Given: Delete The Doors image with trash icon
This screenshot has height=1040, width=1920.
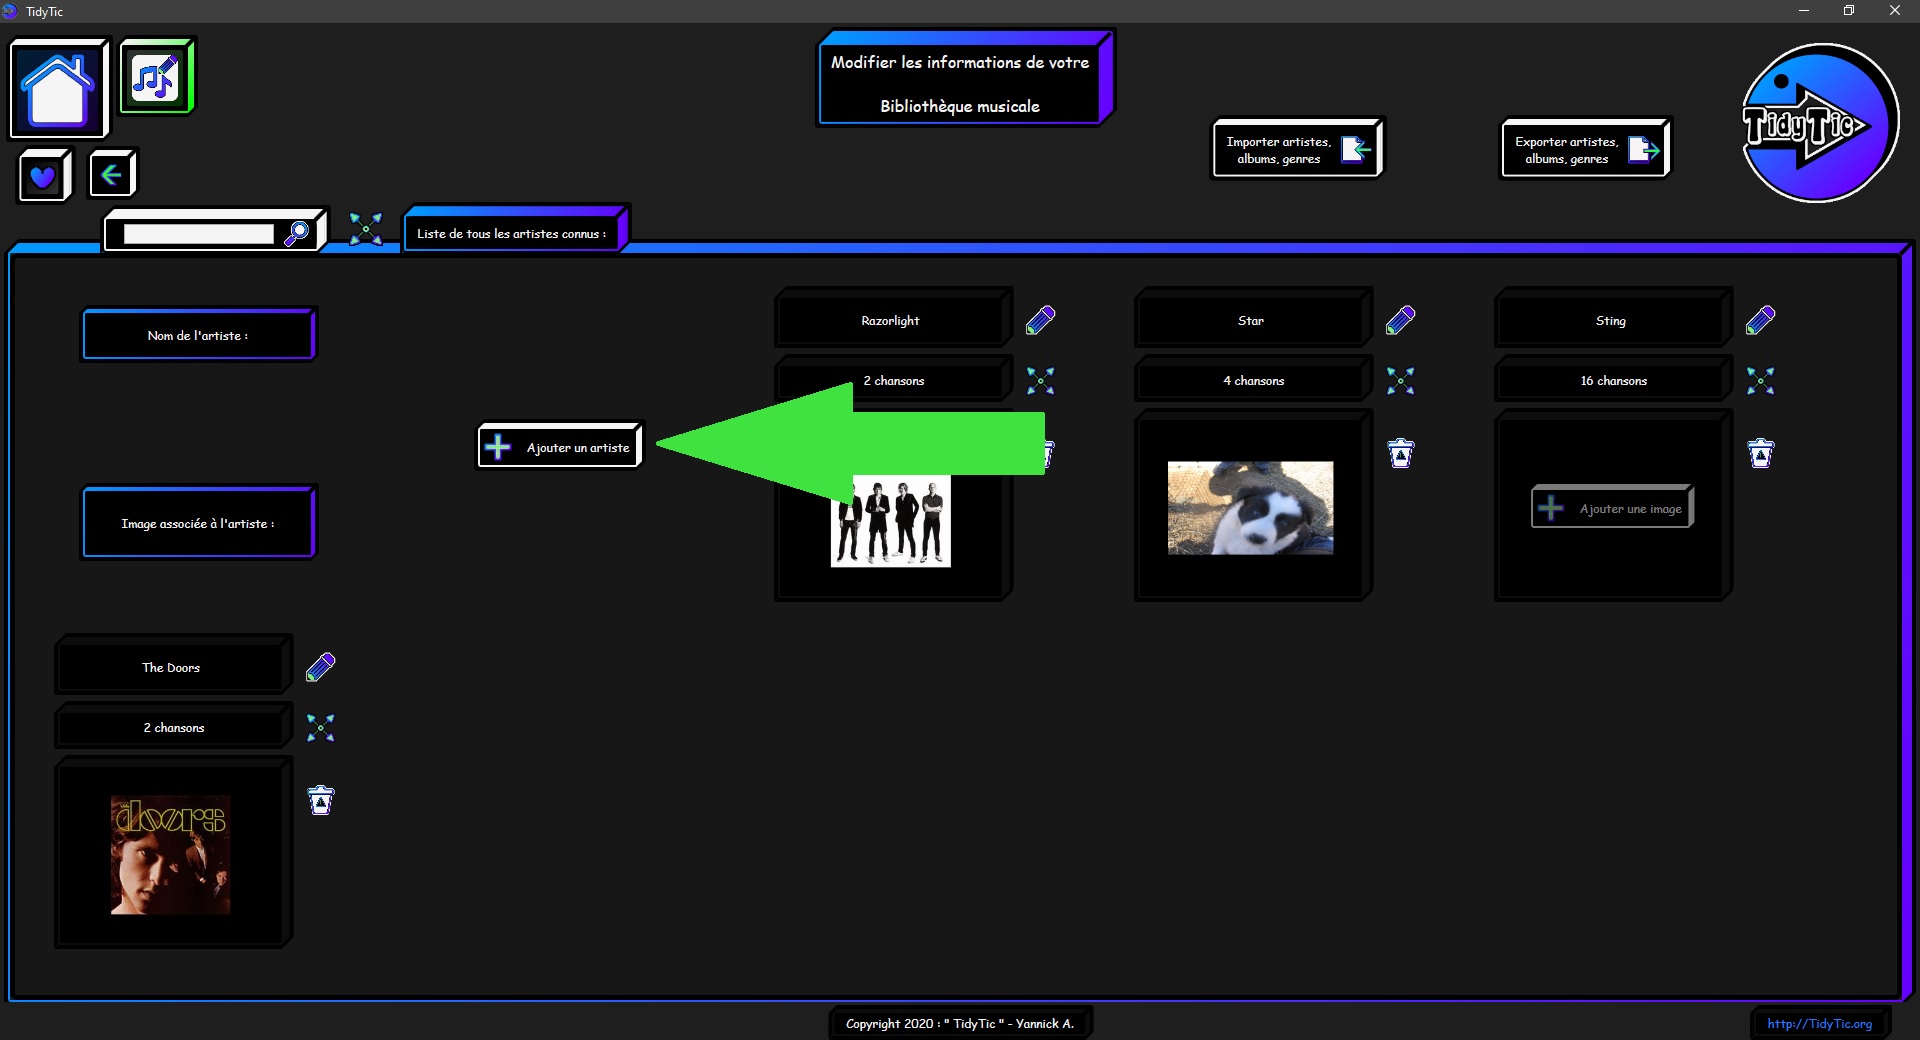Looking at the screenshot, I should pos(320,800).
